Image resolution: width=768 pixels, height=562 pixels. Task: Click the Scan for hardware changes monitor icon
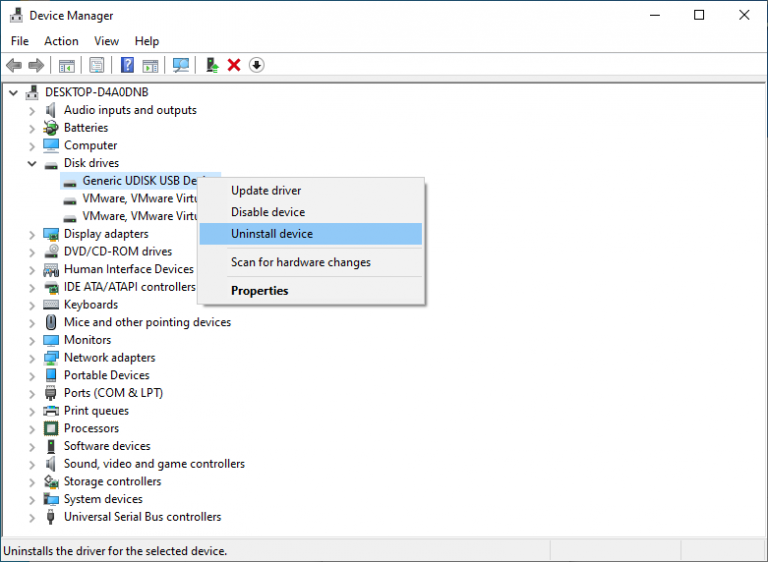point(181,65)
